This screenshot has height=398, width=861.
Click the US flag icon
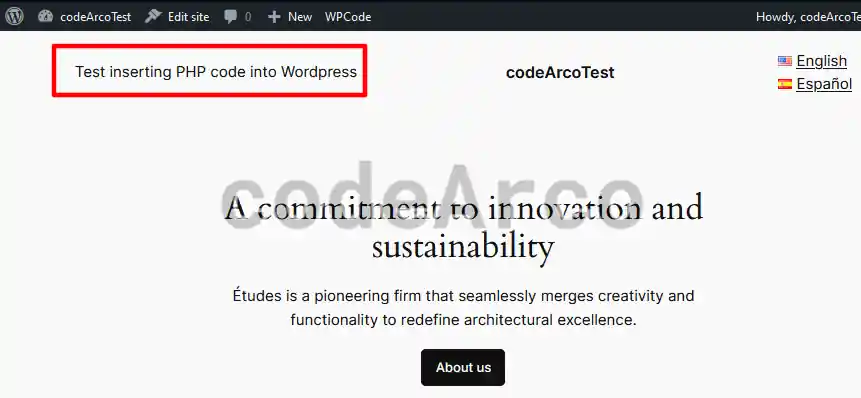[x=785, y=61]
